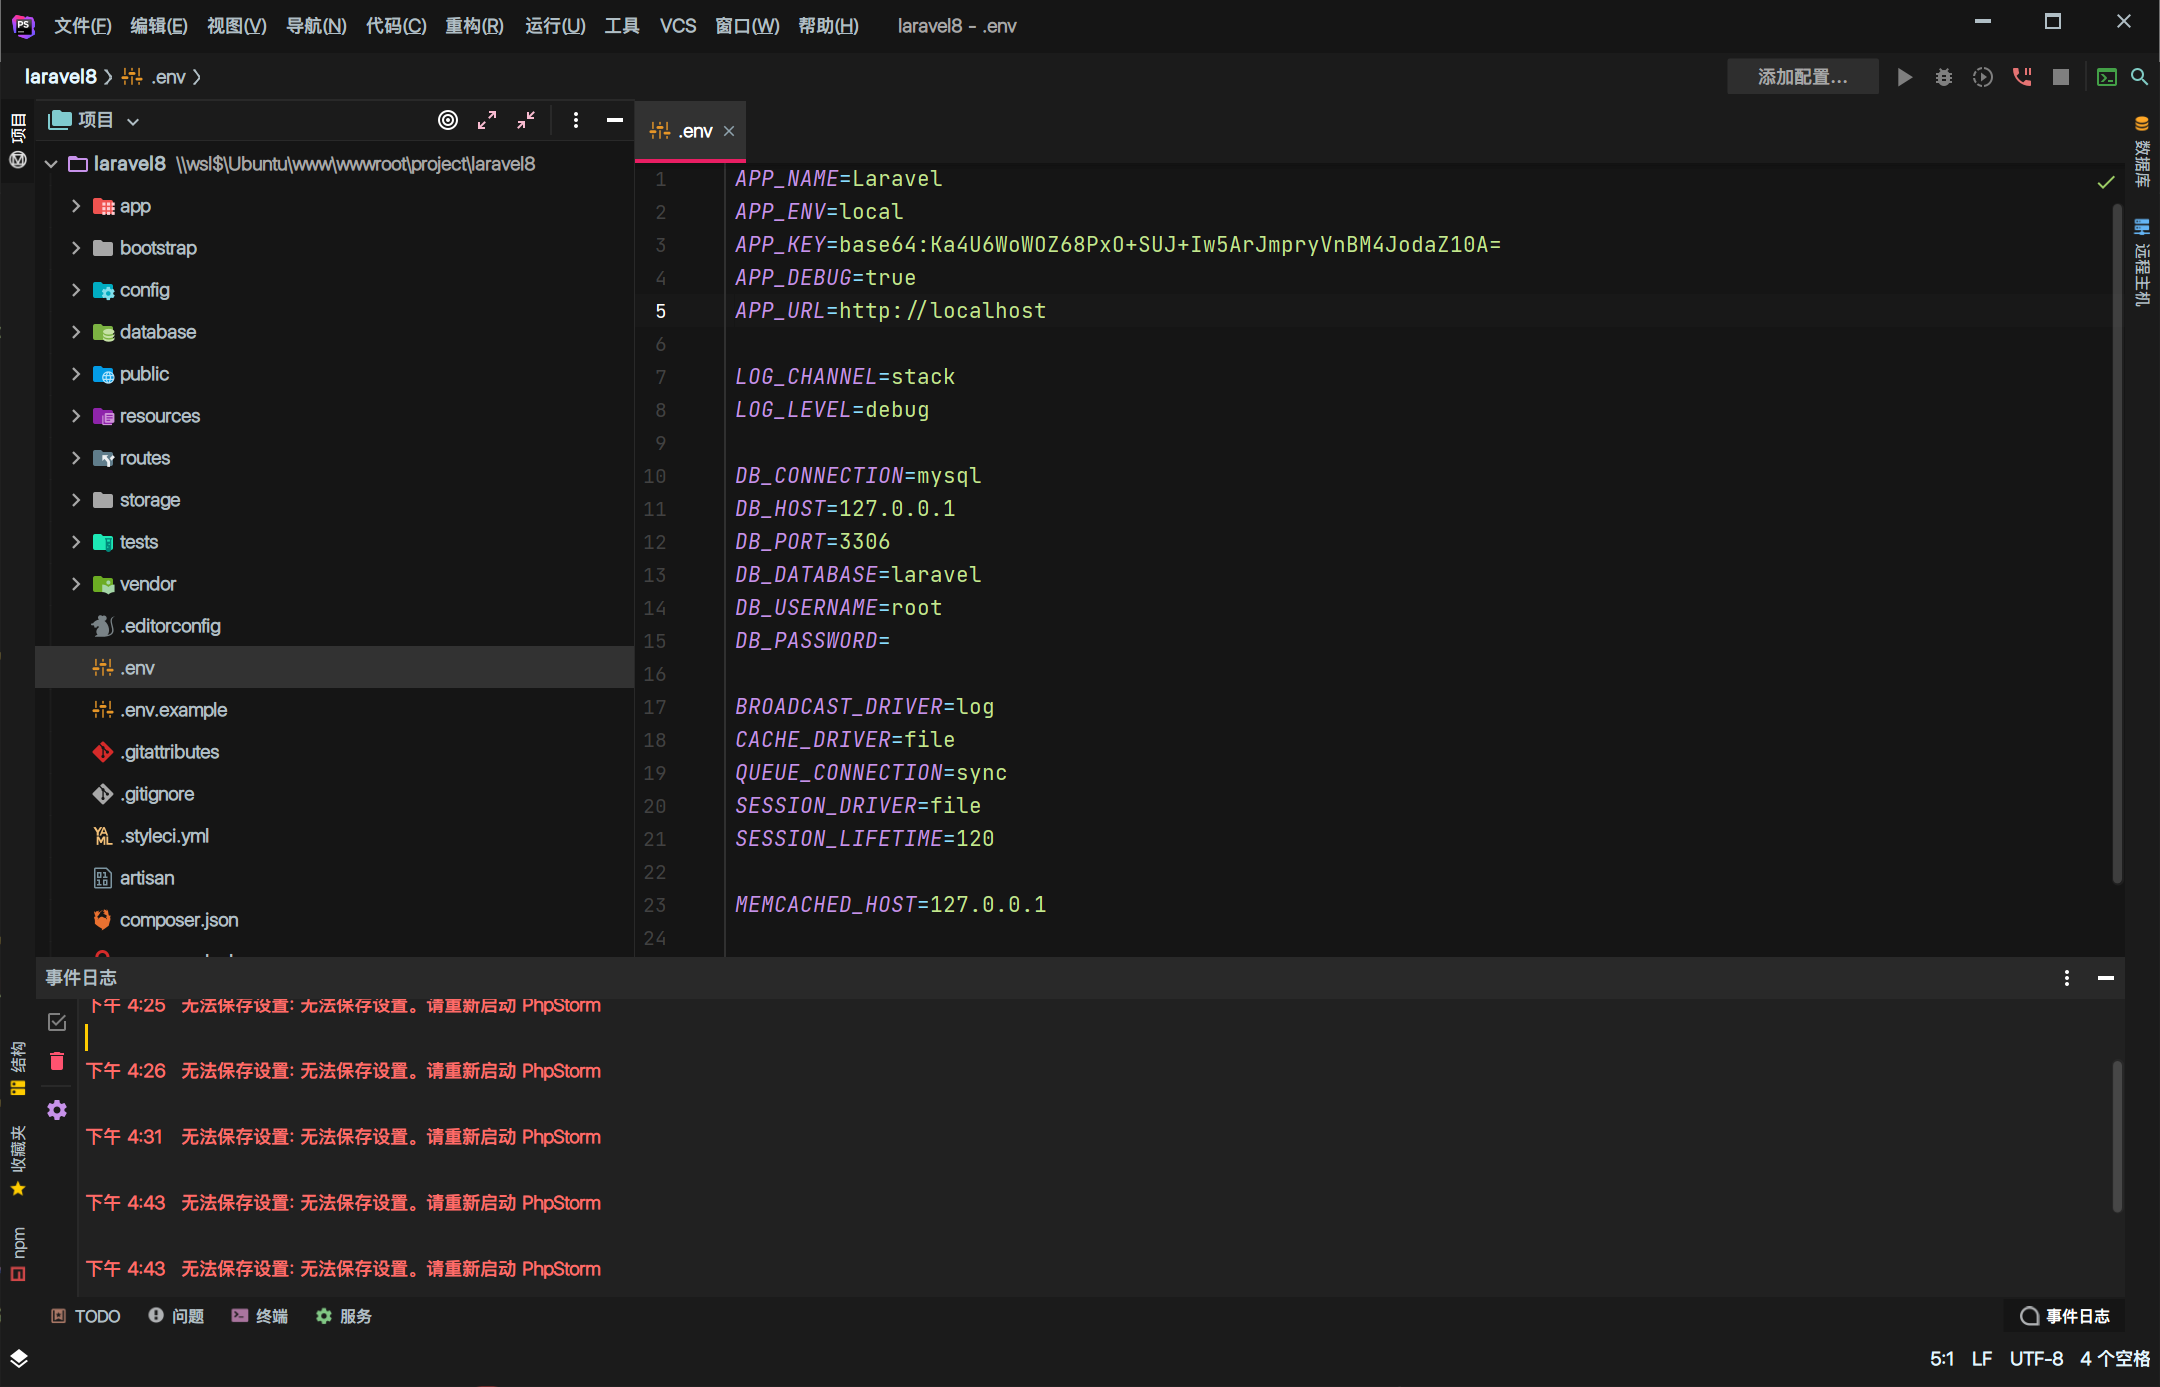Expand the bootstrap folder
The width and height of the screenshot is (2160, 1387).
(x=76, y=248)
